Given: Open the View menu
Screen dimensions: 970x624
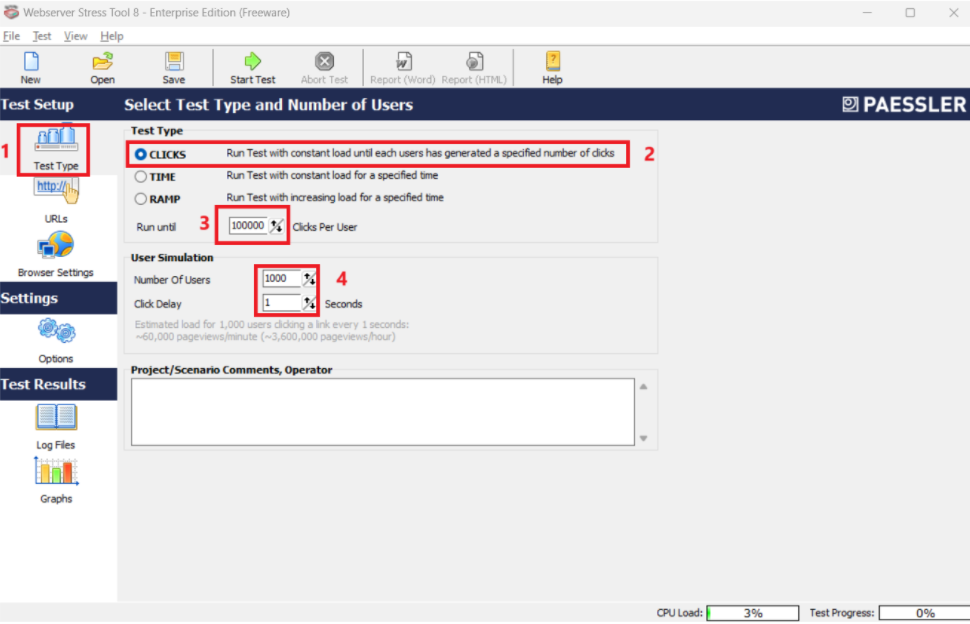Looking at the screenshot, I should (75, 36).
